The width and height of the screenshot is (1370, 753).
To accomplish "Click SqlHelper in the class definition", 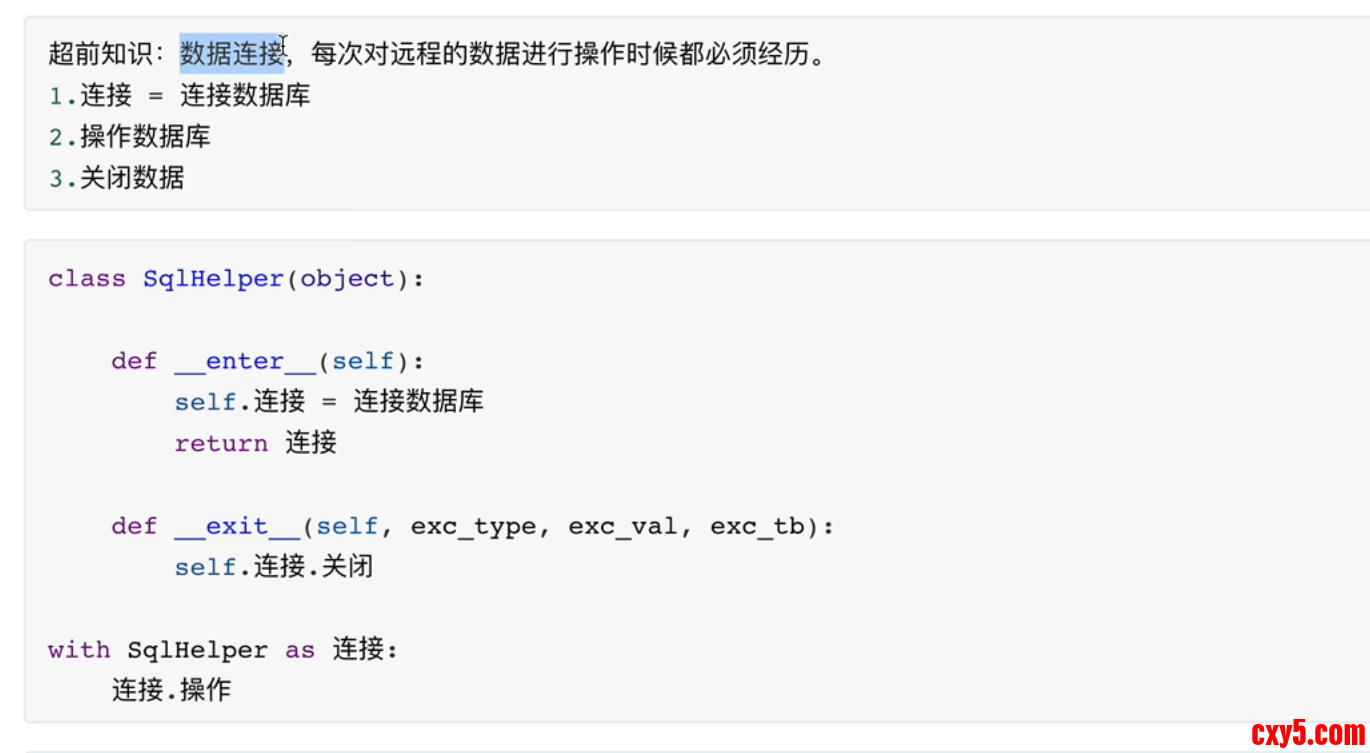I will pyautogui.click(x=213, y=279).
